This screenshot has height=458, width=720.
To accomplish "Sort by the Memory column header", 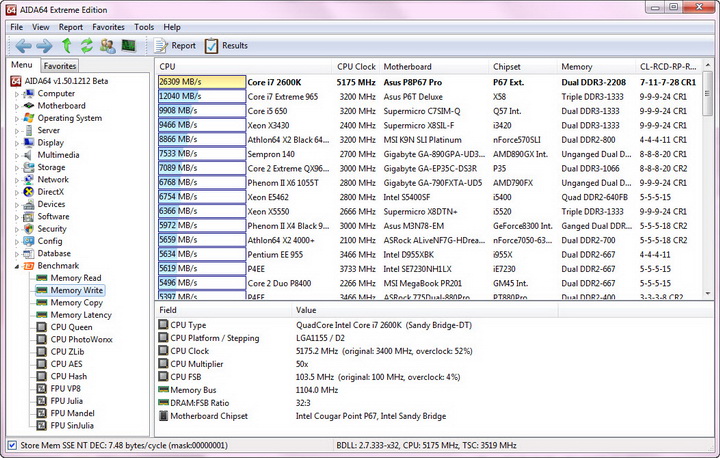I will coord(596,67).
